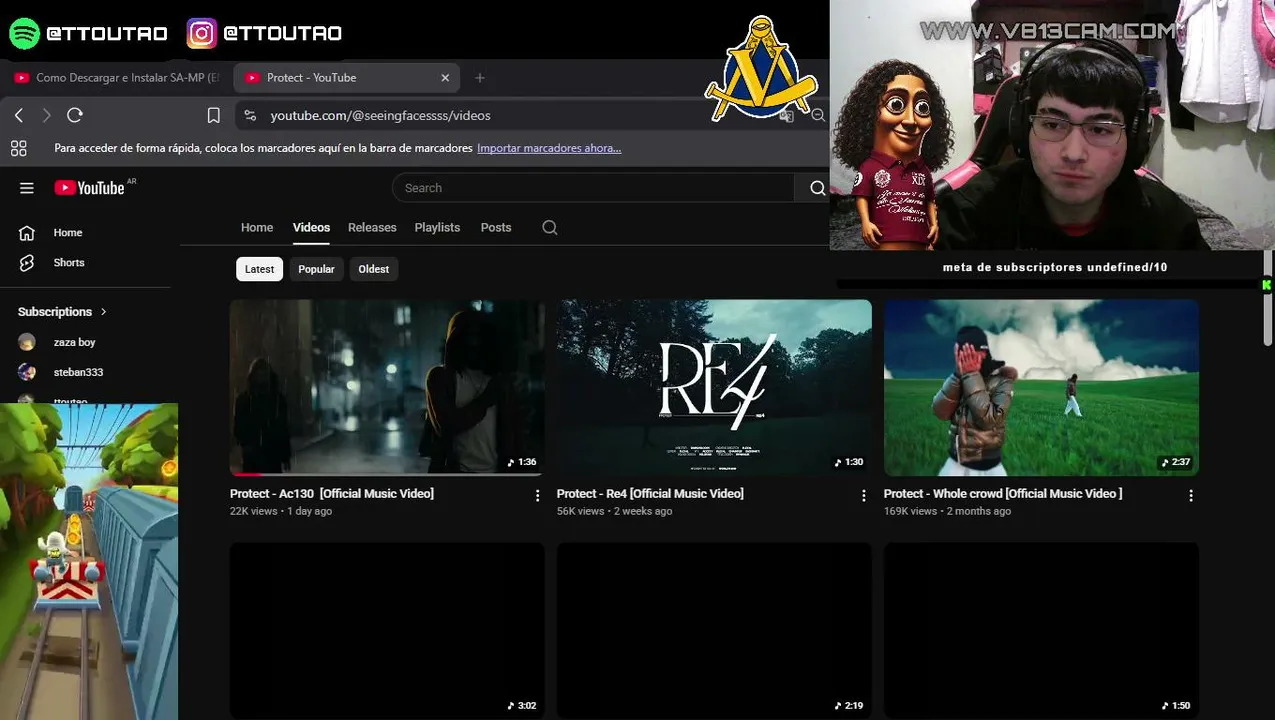Open the channel Posts tab

(x=496, y=227)
